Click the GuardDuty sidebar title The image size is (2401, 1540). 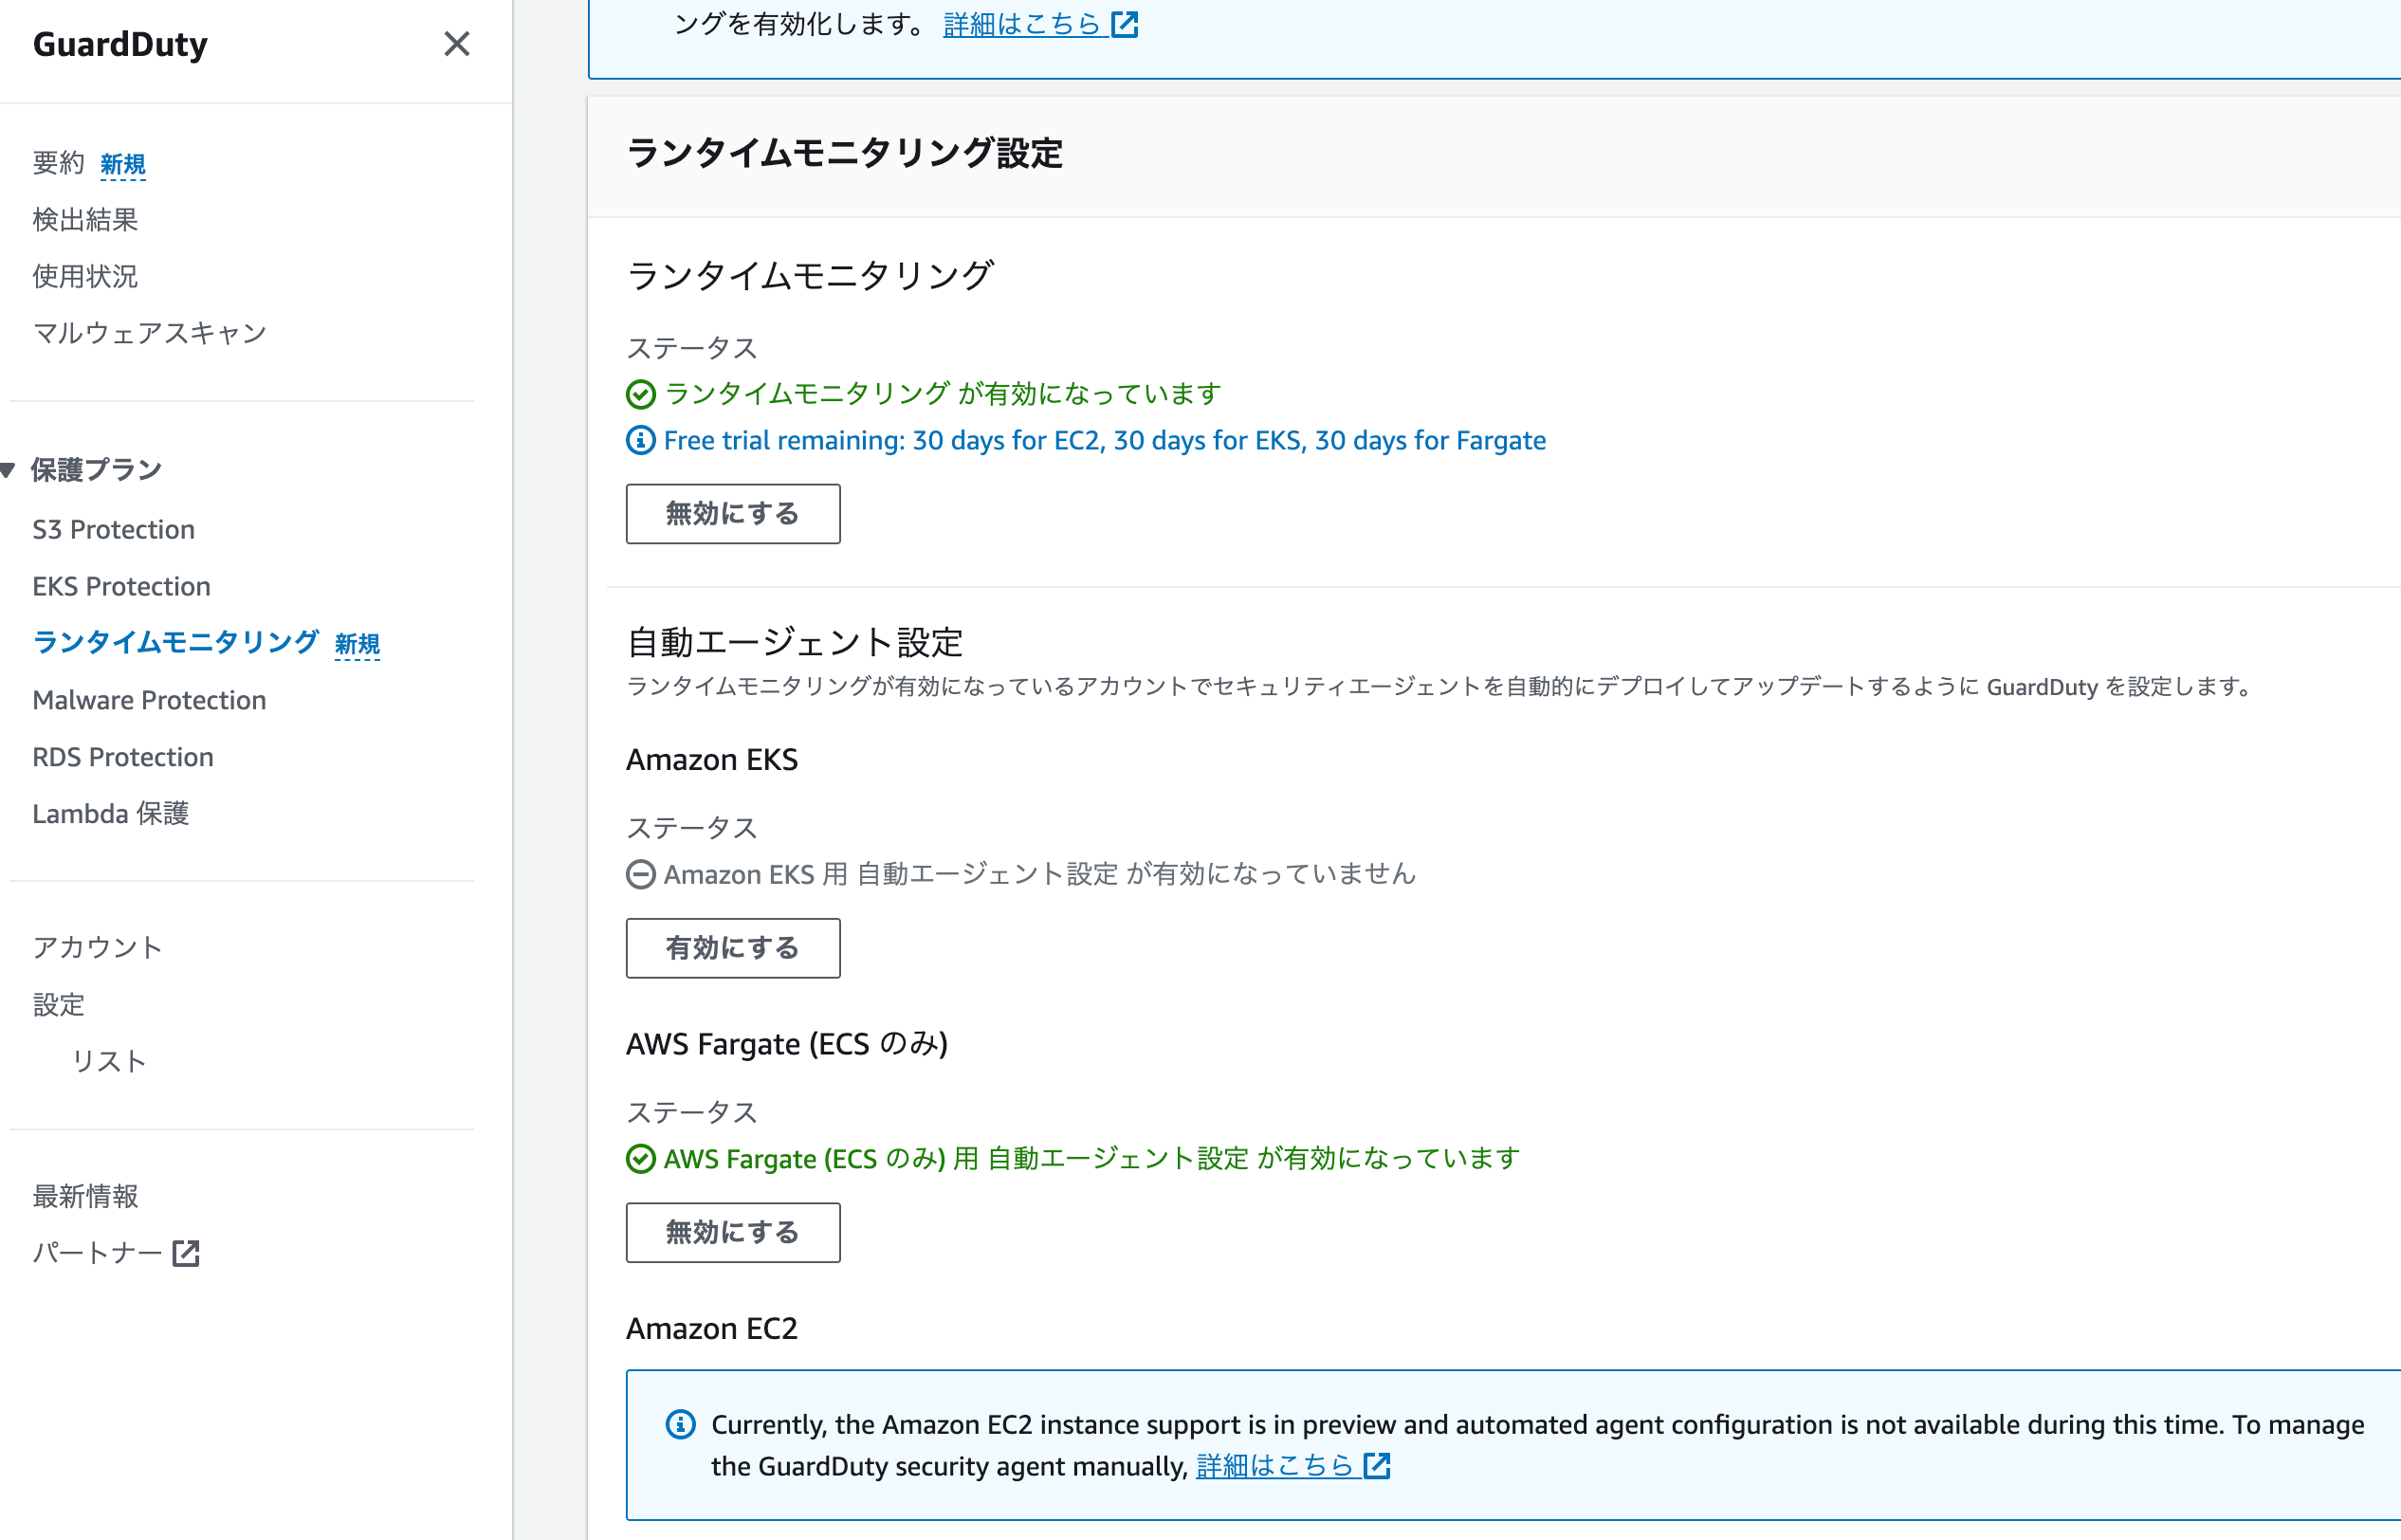[x=120, y=44]
